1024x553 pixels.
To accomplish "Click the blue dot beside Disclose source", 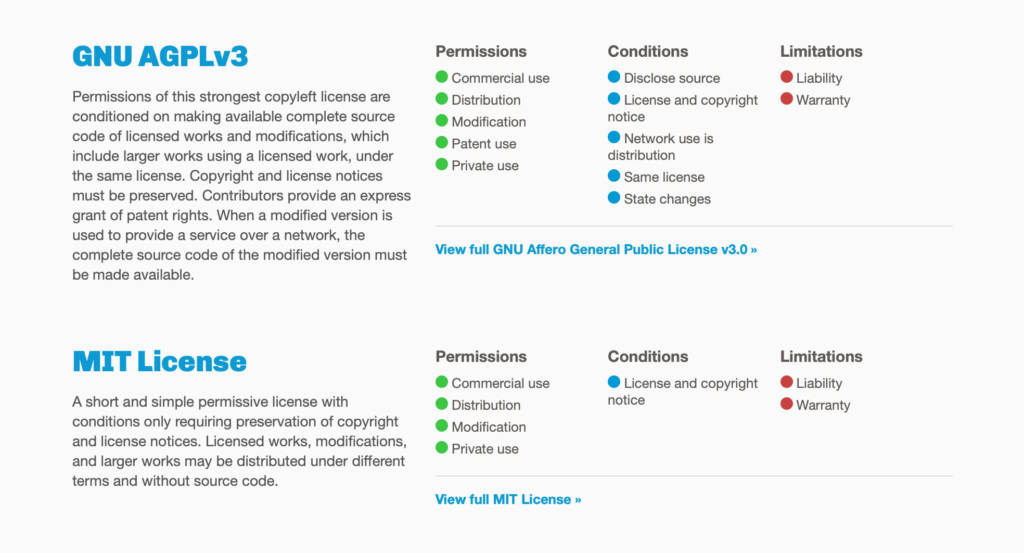I will pyautogui.click(x=614, y=77).
